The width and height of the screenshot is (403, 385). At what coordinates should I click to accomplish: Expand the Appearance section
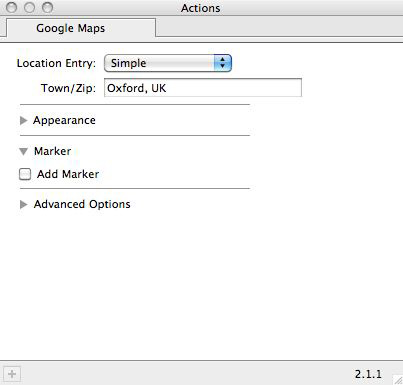23,120
